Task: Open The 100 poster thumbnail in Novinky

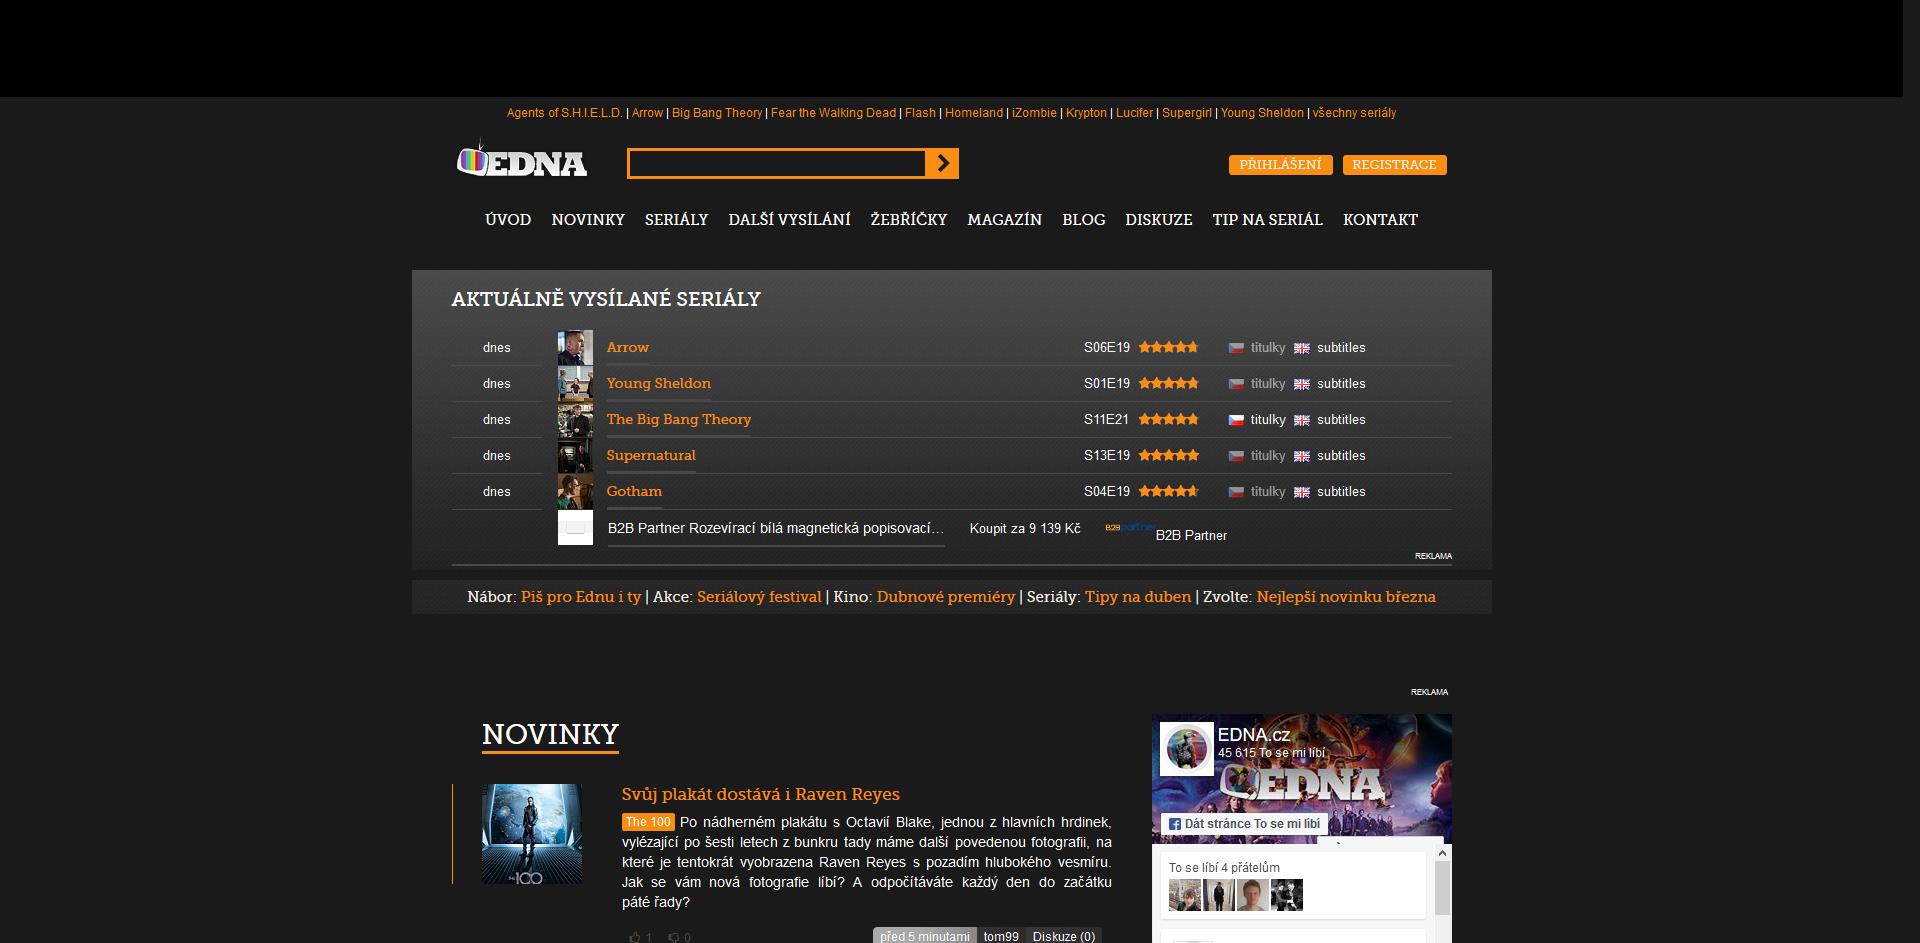Action: 532,834
